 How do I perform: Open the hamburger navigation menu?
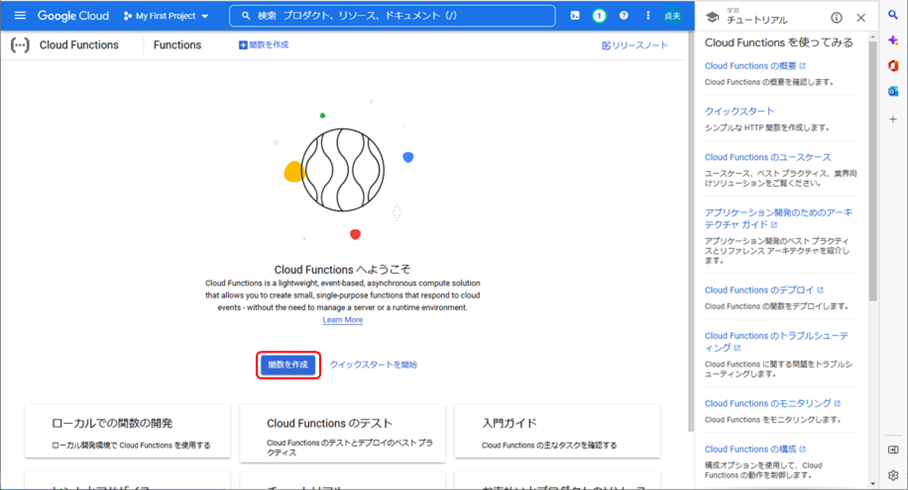(x=20, y=16)
